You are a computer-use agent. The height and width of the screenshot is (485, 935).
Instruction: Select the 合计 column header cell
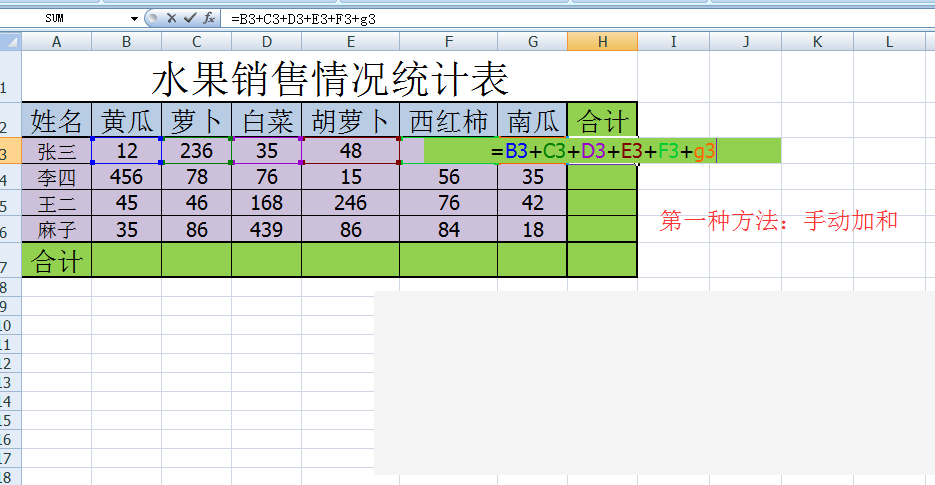[x=602, y=121]
